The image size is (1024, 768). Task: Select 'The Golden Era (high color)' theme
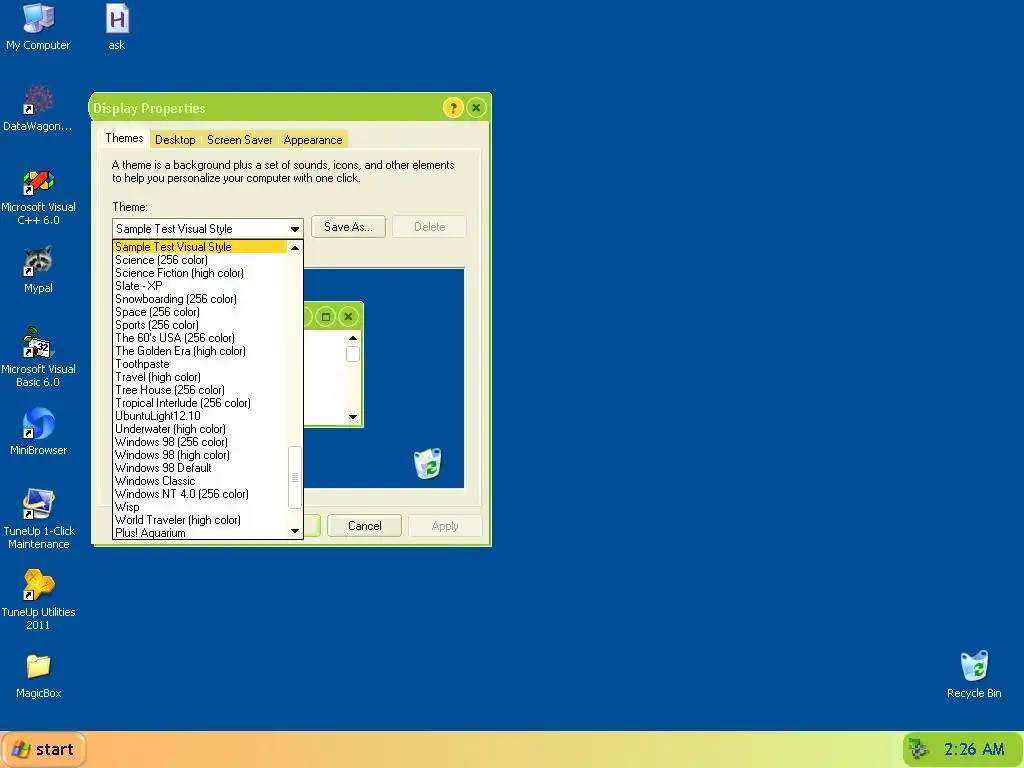pos(200,351)
